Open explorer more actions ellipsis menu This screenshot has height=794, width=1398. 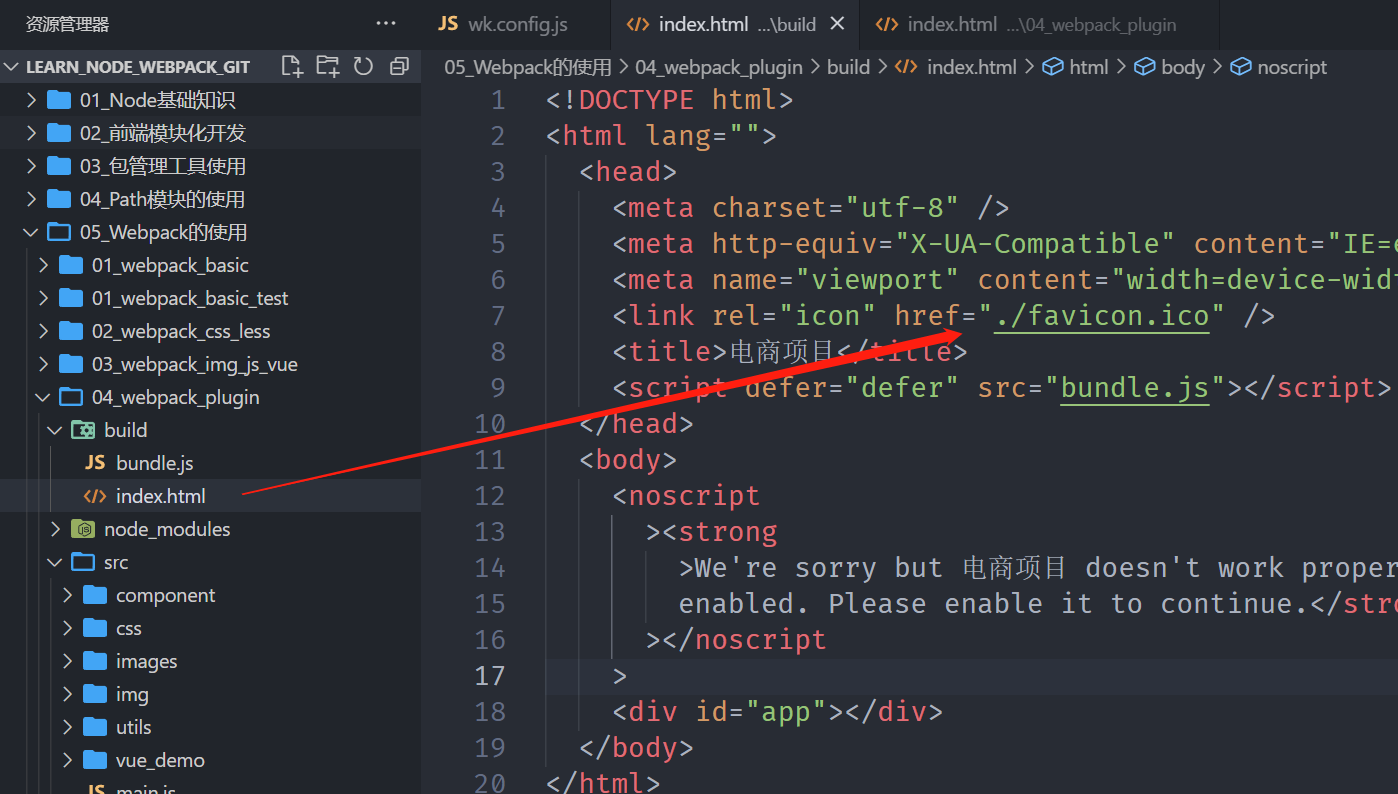click(x=386, y=24)
